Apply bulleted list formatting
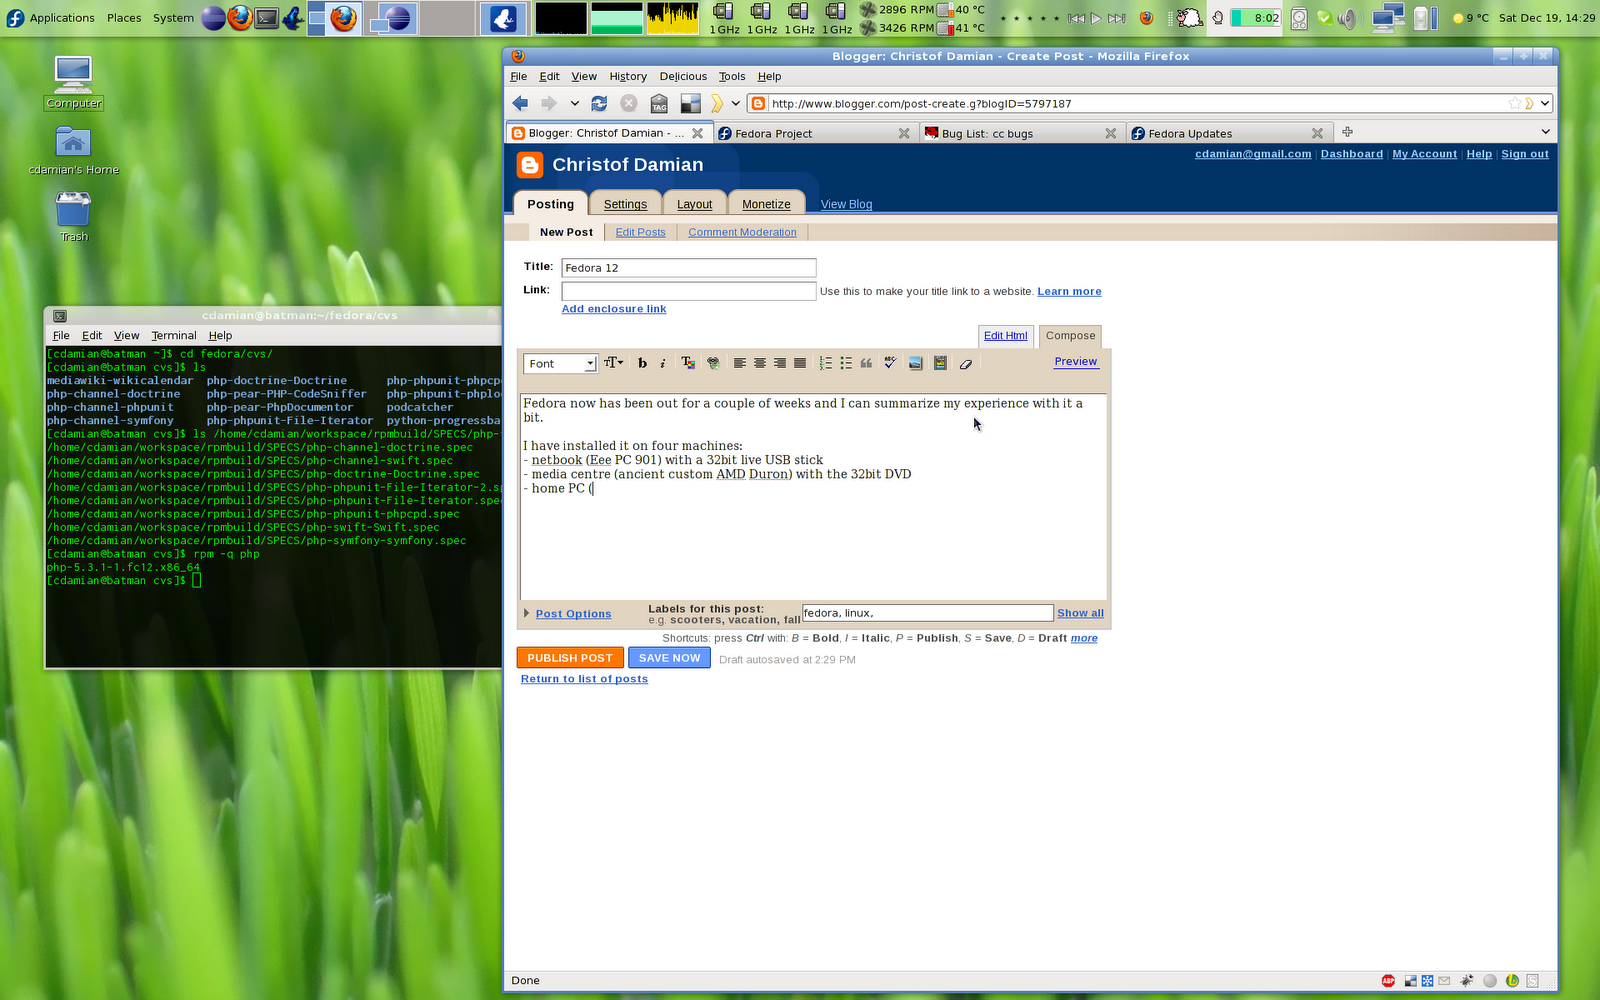This screenshot has height=1000, width=1600. [846, 364]
